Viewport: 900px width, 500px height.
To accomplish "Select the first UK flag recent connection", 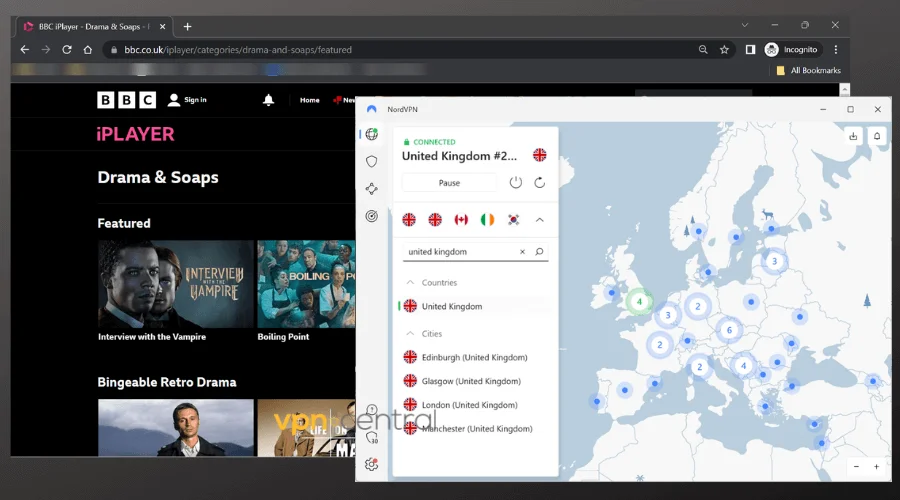I will click(409, 220).
